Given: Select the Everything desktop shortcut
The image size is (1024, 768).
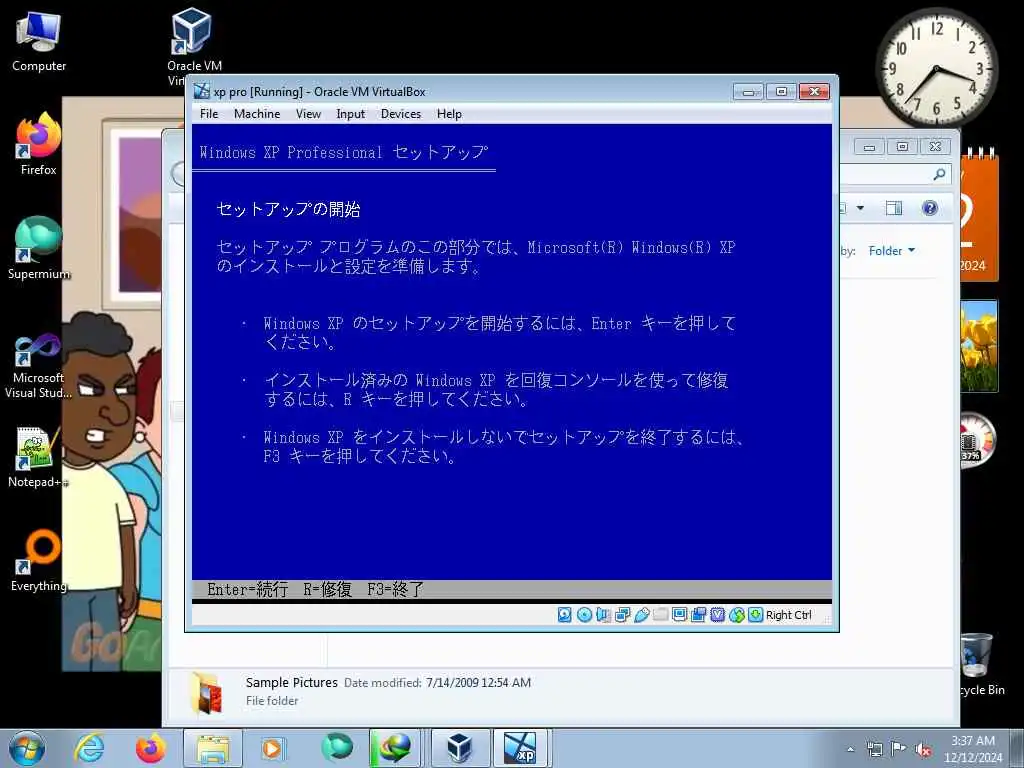Looking at the screenshot, I should pos(39,561).
